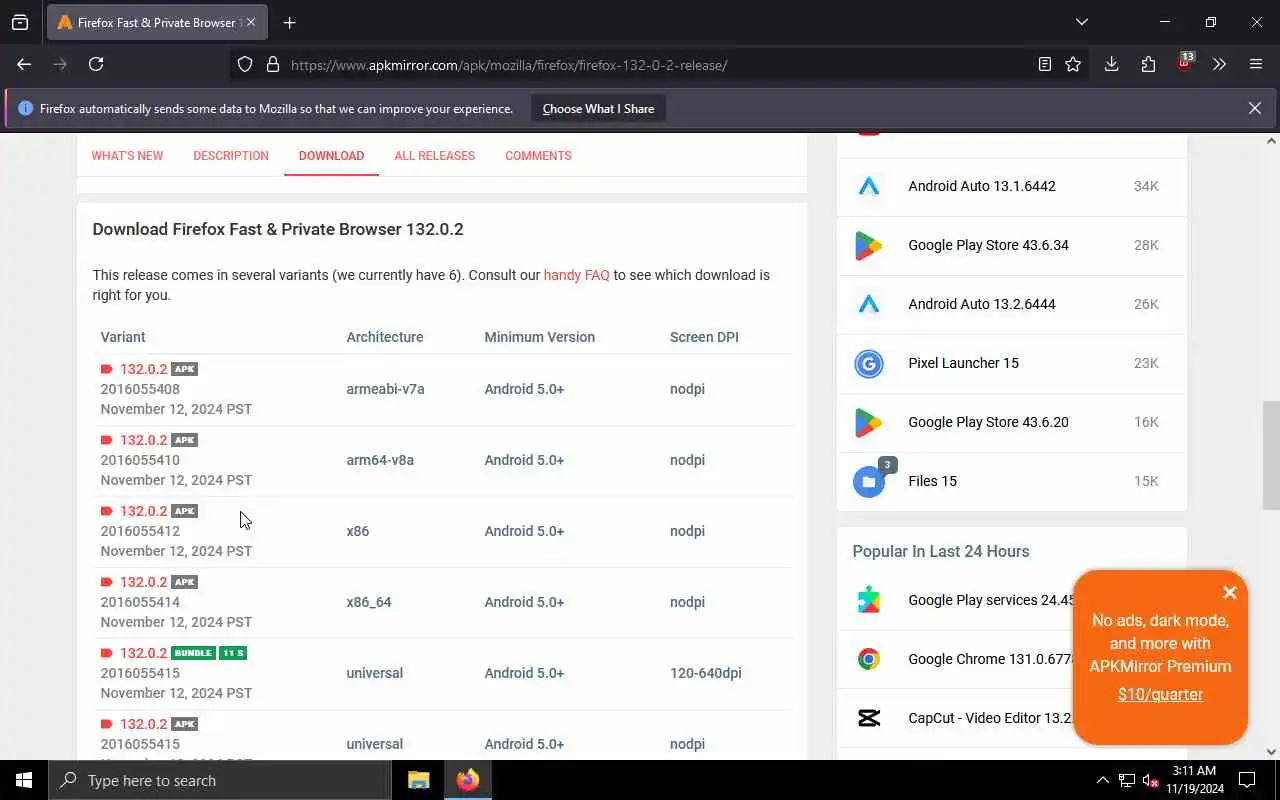
Task: Close the Firefox Fast & Private Browser tab
Action: (x=250, y=22)
